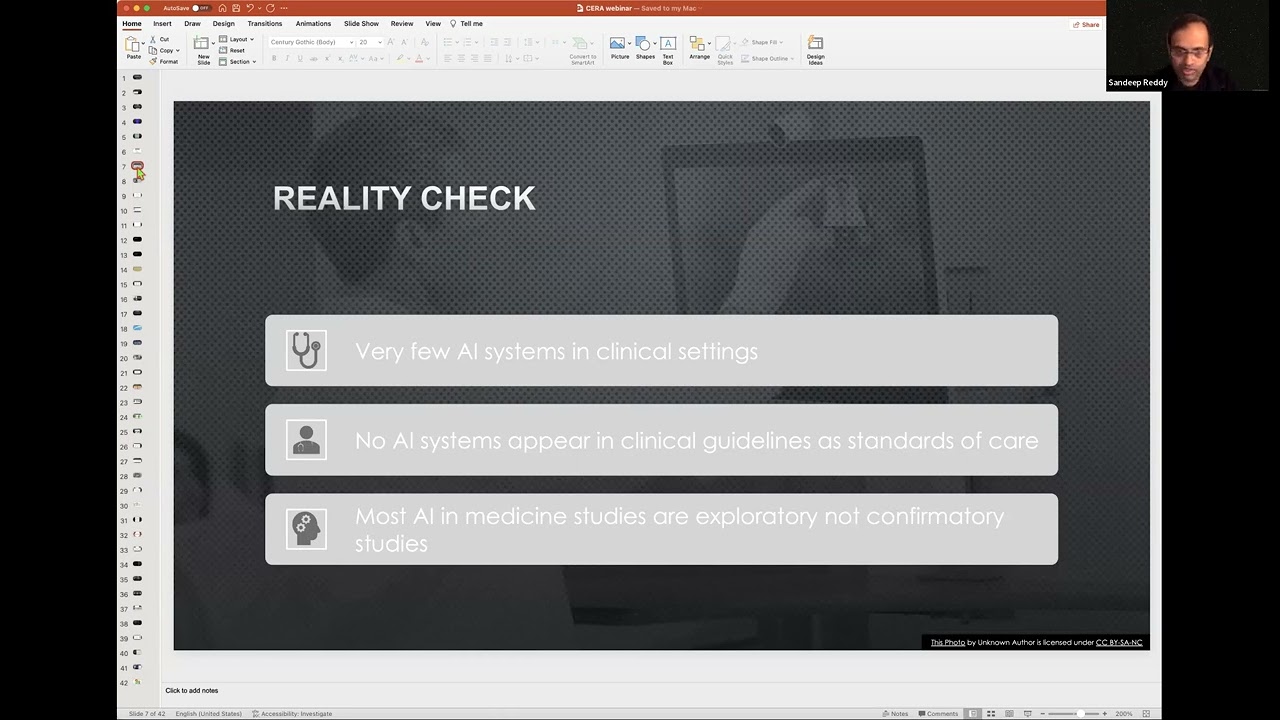Expand the Section dropdown
The height and width of the screenshot is (720, 1280).
[x=238, y=62]
